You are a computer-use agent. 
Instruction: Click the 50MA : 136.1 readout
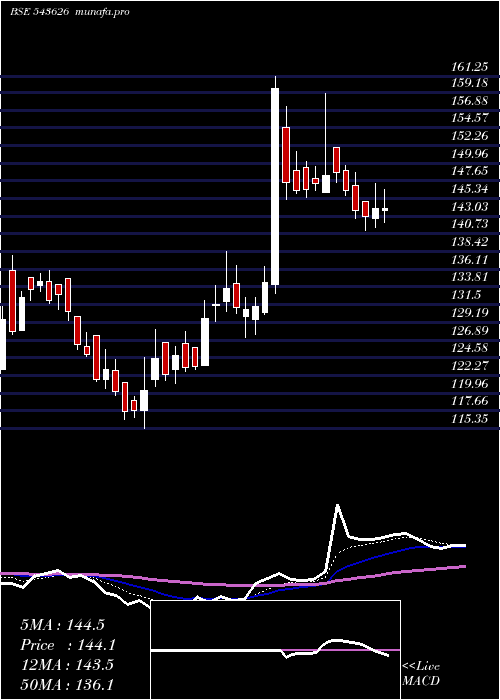[67, 684]
